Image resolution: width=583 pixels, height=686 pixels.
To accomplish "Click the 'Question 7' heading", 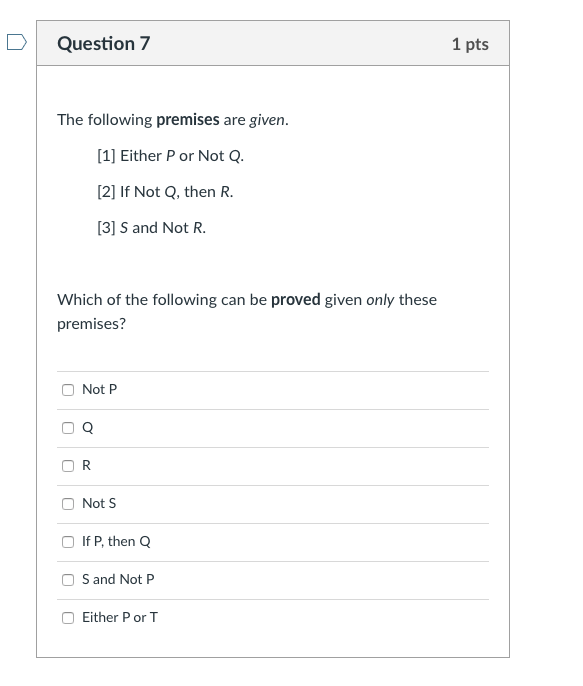I will (x=104, y=44).
